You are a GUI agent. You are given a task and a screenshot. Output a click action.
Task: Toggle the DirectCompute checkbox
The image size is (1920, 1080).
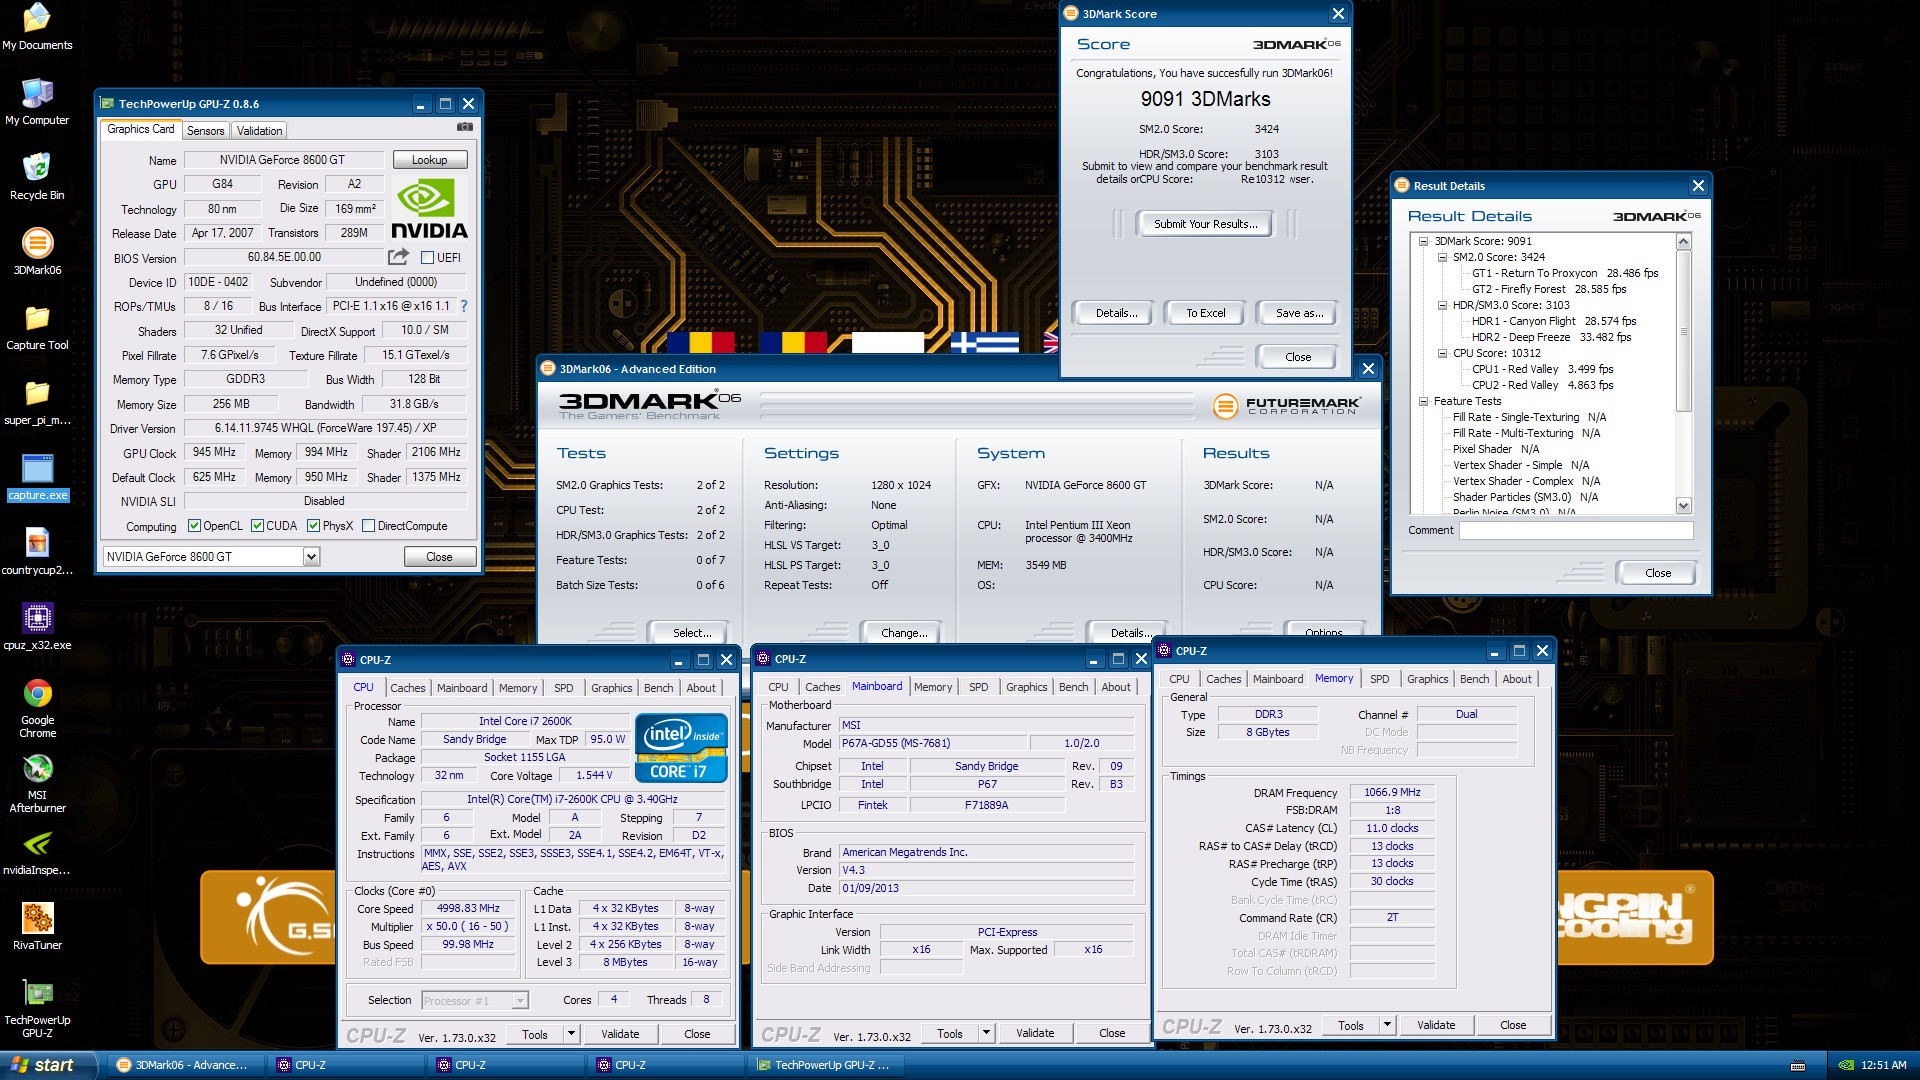pyautogui.click(x=368, y=526)
